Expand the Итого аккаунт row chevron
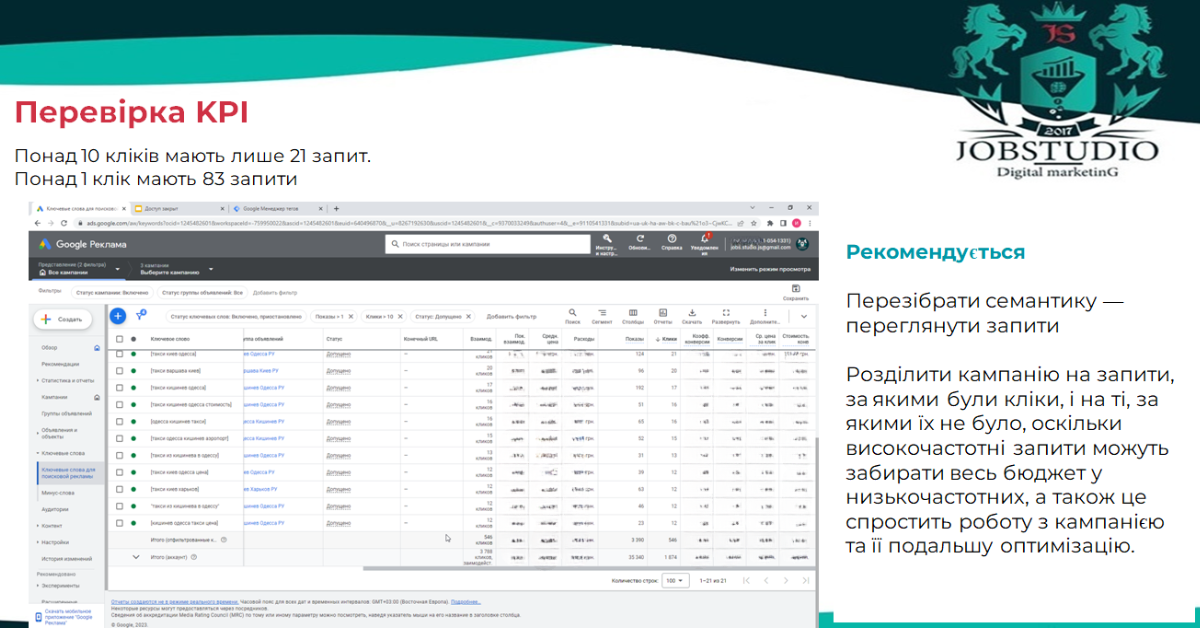The image size is (1200, 628). pos(135,558)
